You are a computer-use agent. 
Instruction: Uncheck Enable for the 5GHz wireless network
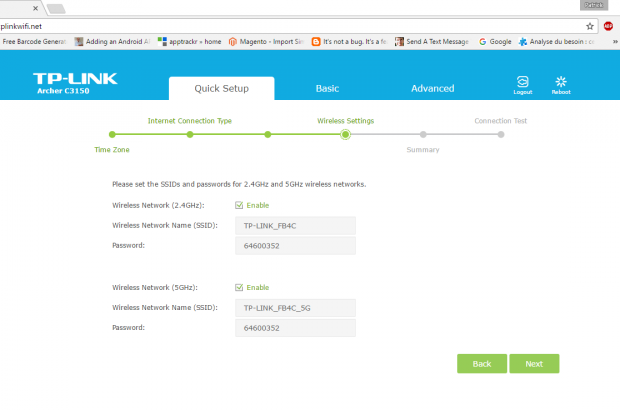238,287
